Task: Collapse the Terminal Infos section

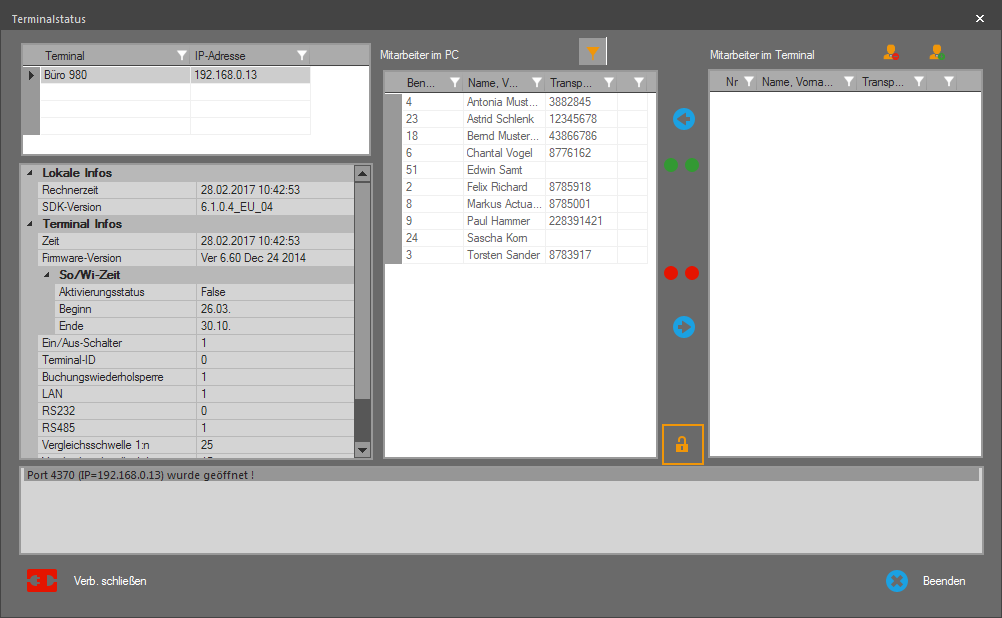Action: [x=29, y=224]
